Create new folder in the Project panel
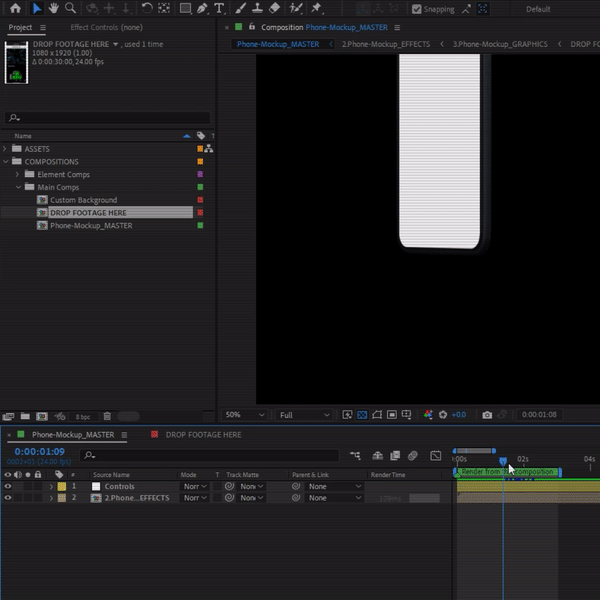The width and height of the screenshot is (600, 600). 25,416
